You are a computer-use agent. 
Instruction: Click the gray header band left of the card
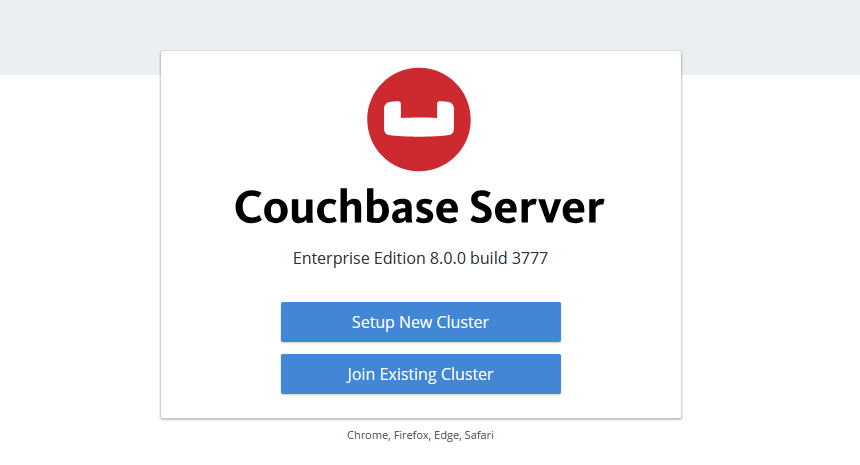tap(80, 37)
